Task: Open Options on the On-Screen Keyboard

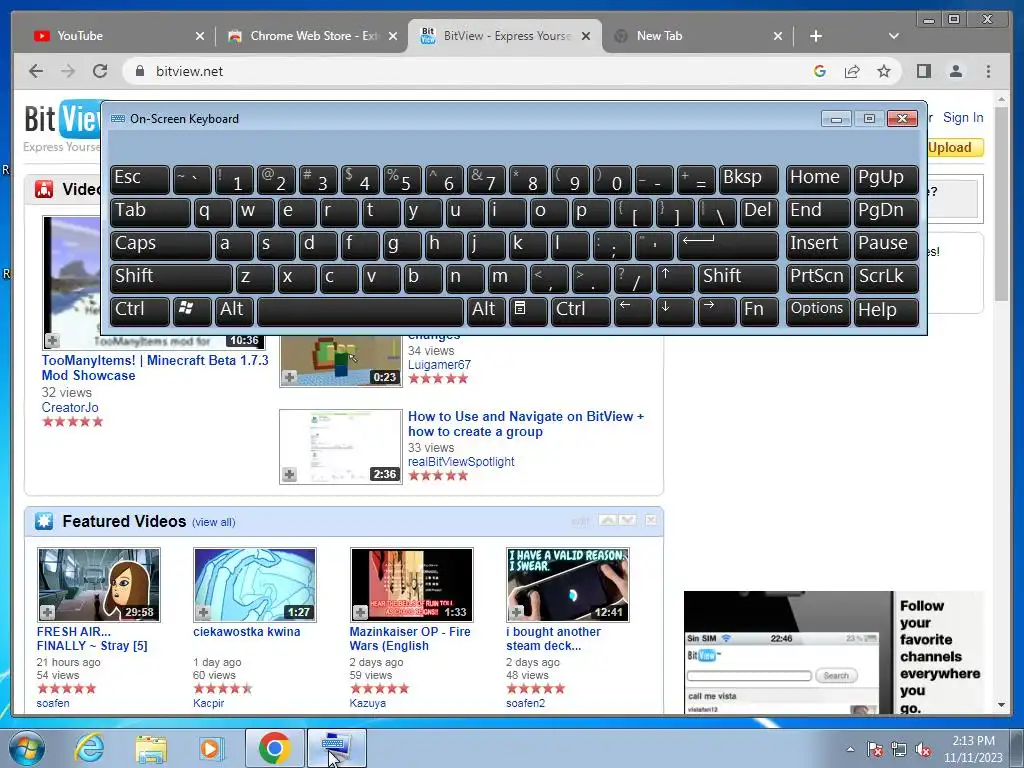Action: tap(818, 311)
